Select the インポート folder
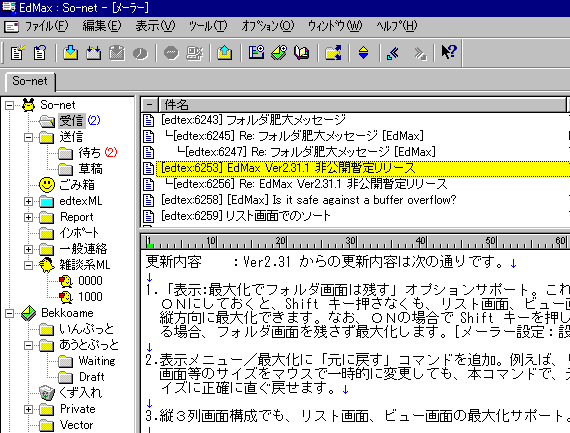This screenshot has width=570, height=433. pyautogui.click(x=79, y=233)
